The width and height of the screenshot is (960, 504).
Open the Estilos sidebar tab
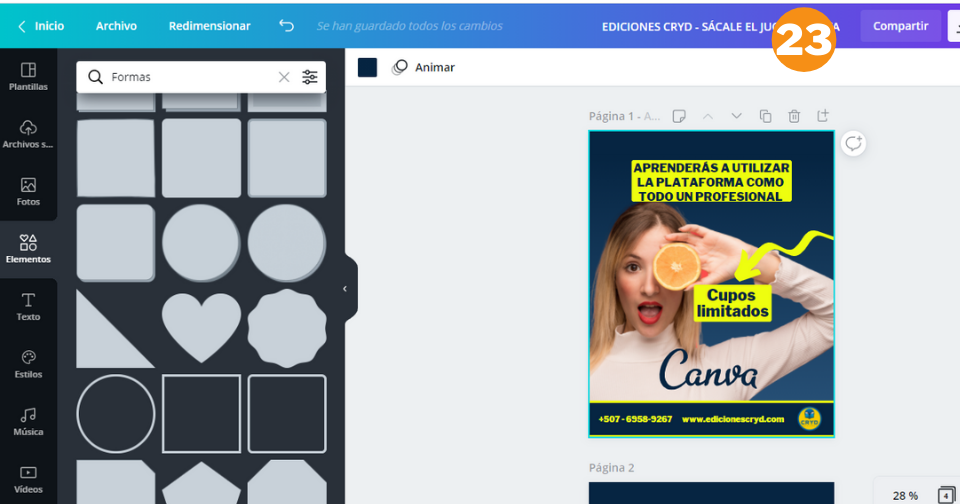[x=28, y=364]
